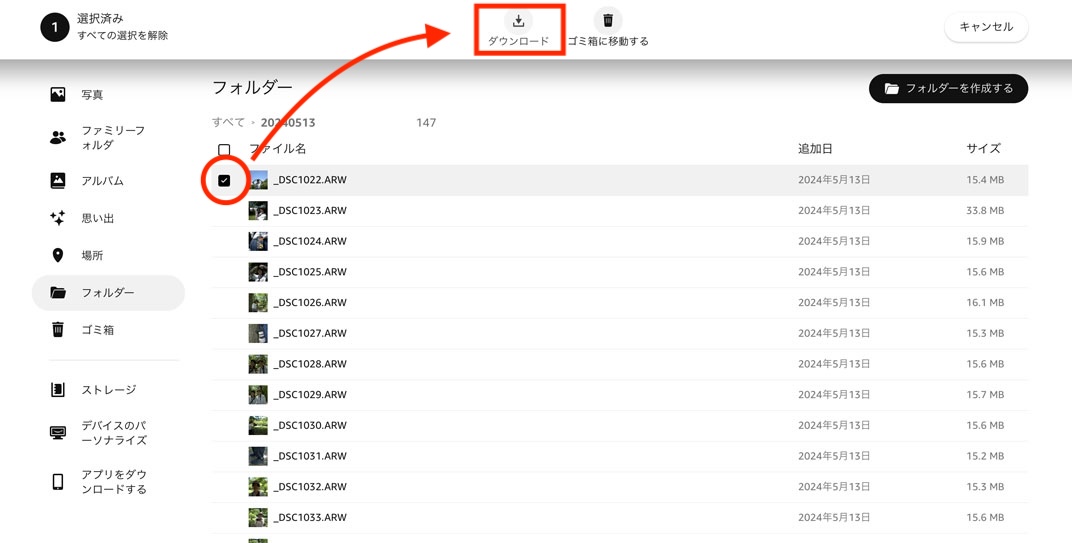Click deselect all (すべての選択を解除) link
This screenshot has width=1072, height=543.
pyautogui.click(x=122, y=36)
